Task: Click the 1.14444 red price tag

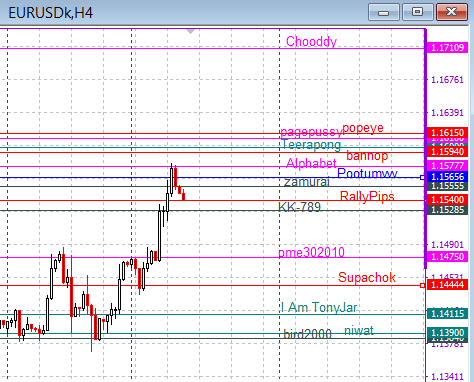Action: 447,285
